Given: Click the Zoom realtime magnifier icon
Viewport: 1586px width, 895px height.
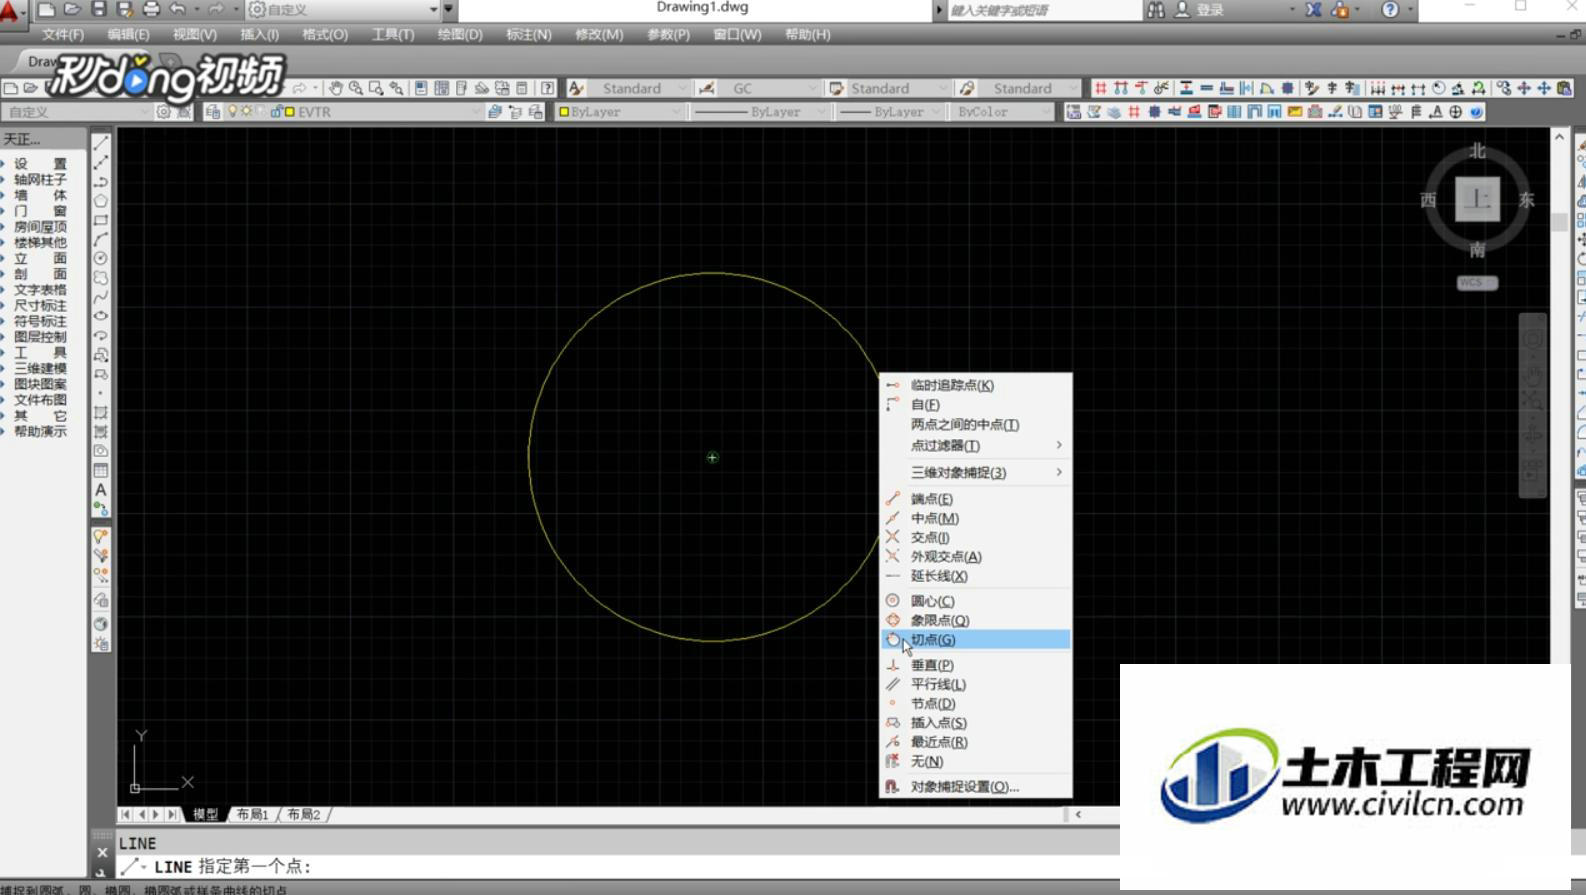Looking at the screenshot, I should (x=356, y=88).
